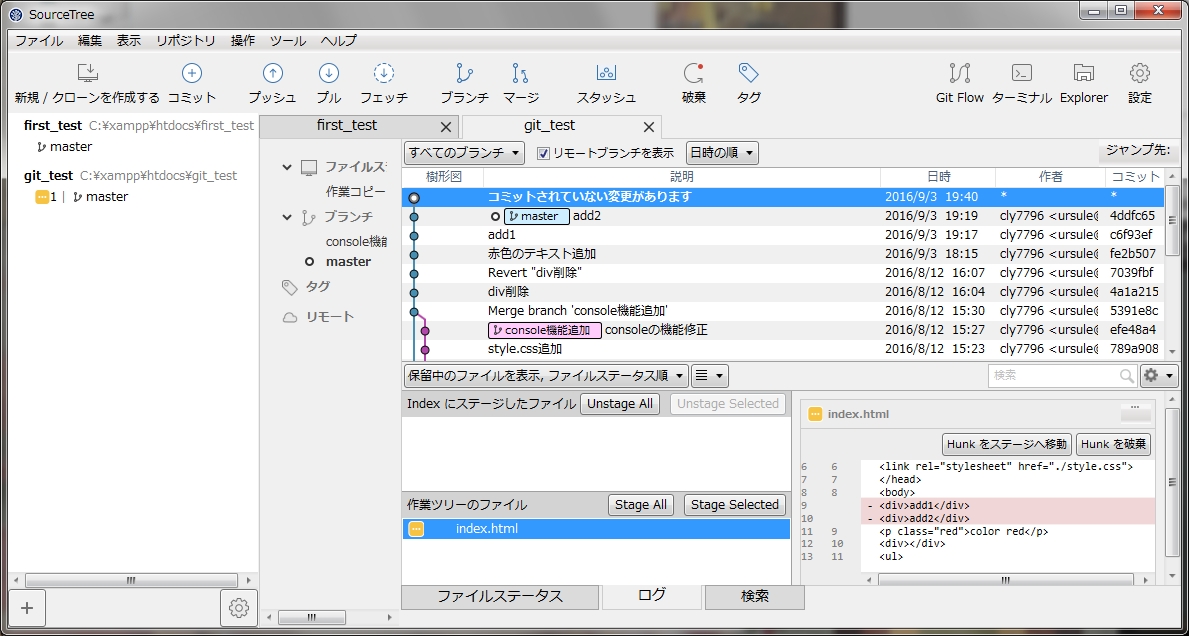Select master branch under git_test sidebar
The image size is (1189, 636).
103,196
